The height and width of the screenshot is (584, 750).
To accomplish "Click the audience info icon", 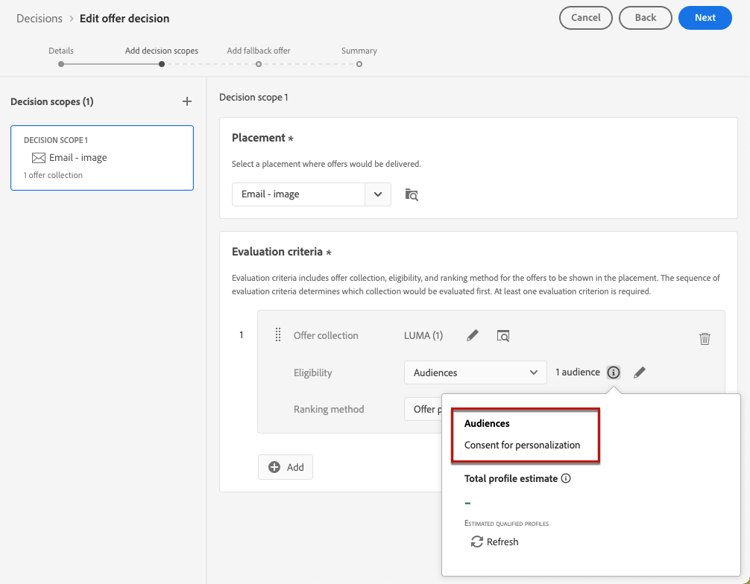I will tap(614, 372).
